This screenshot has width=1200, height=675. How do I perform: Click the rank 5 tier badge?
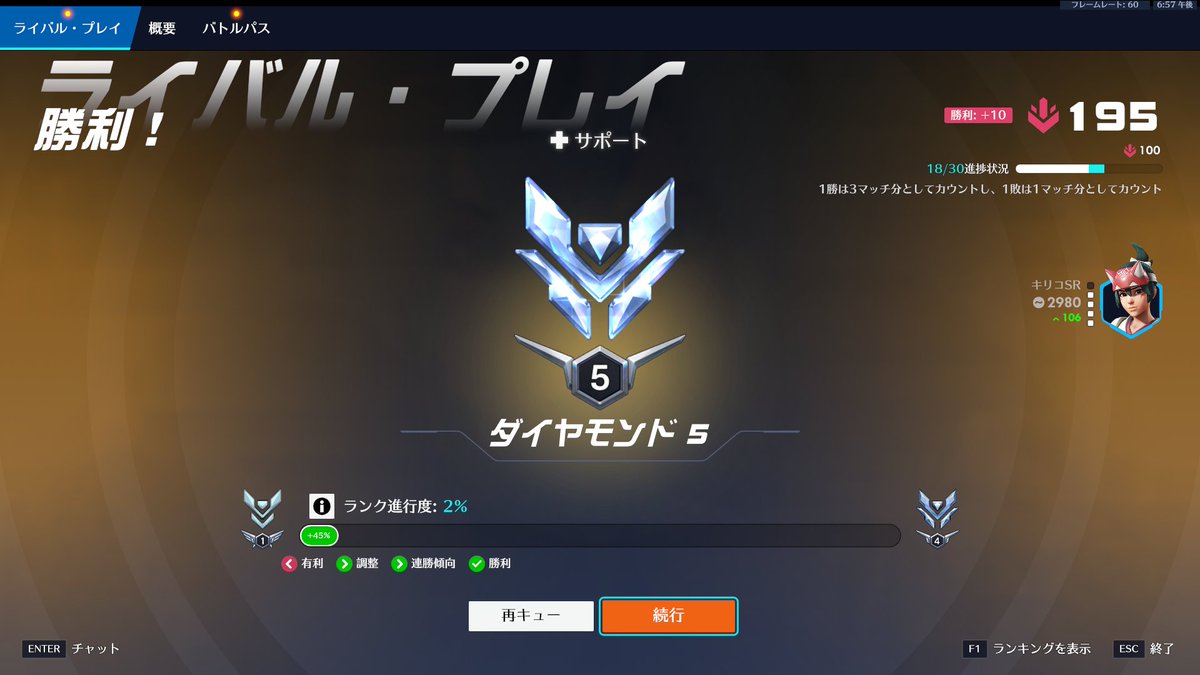coord(600,377)
